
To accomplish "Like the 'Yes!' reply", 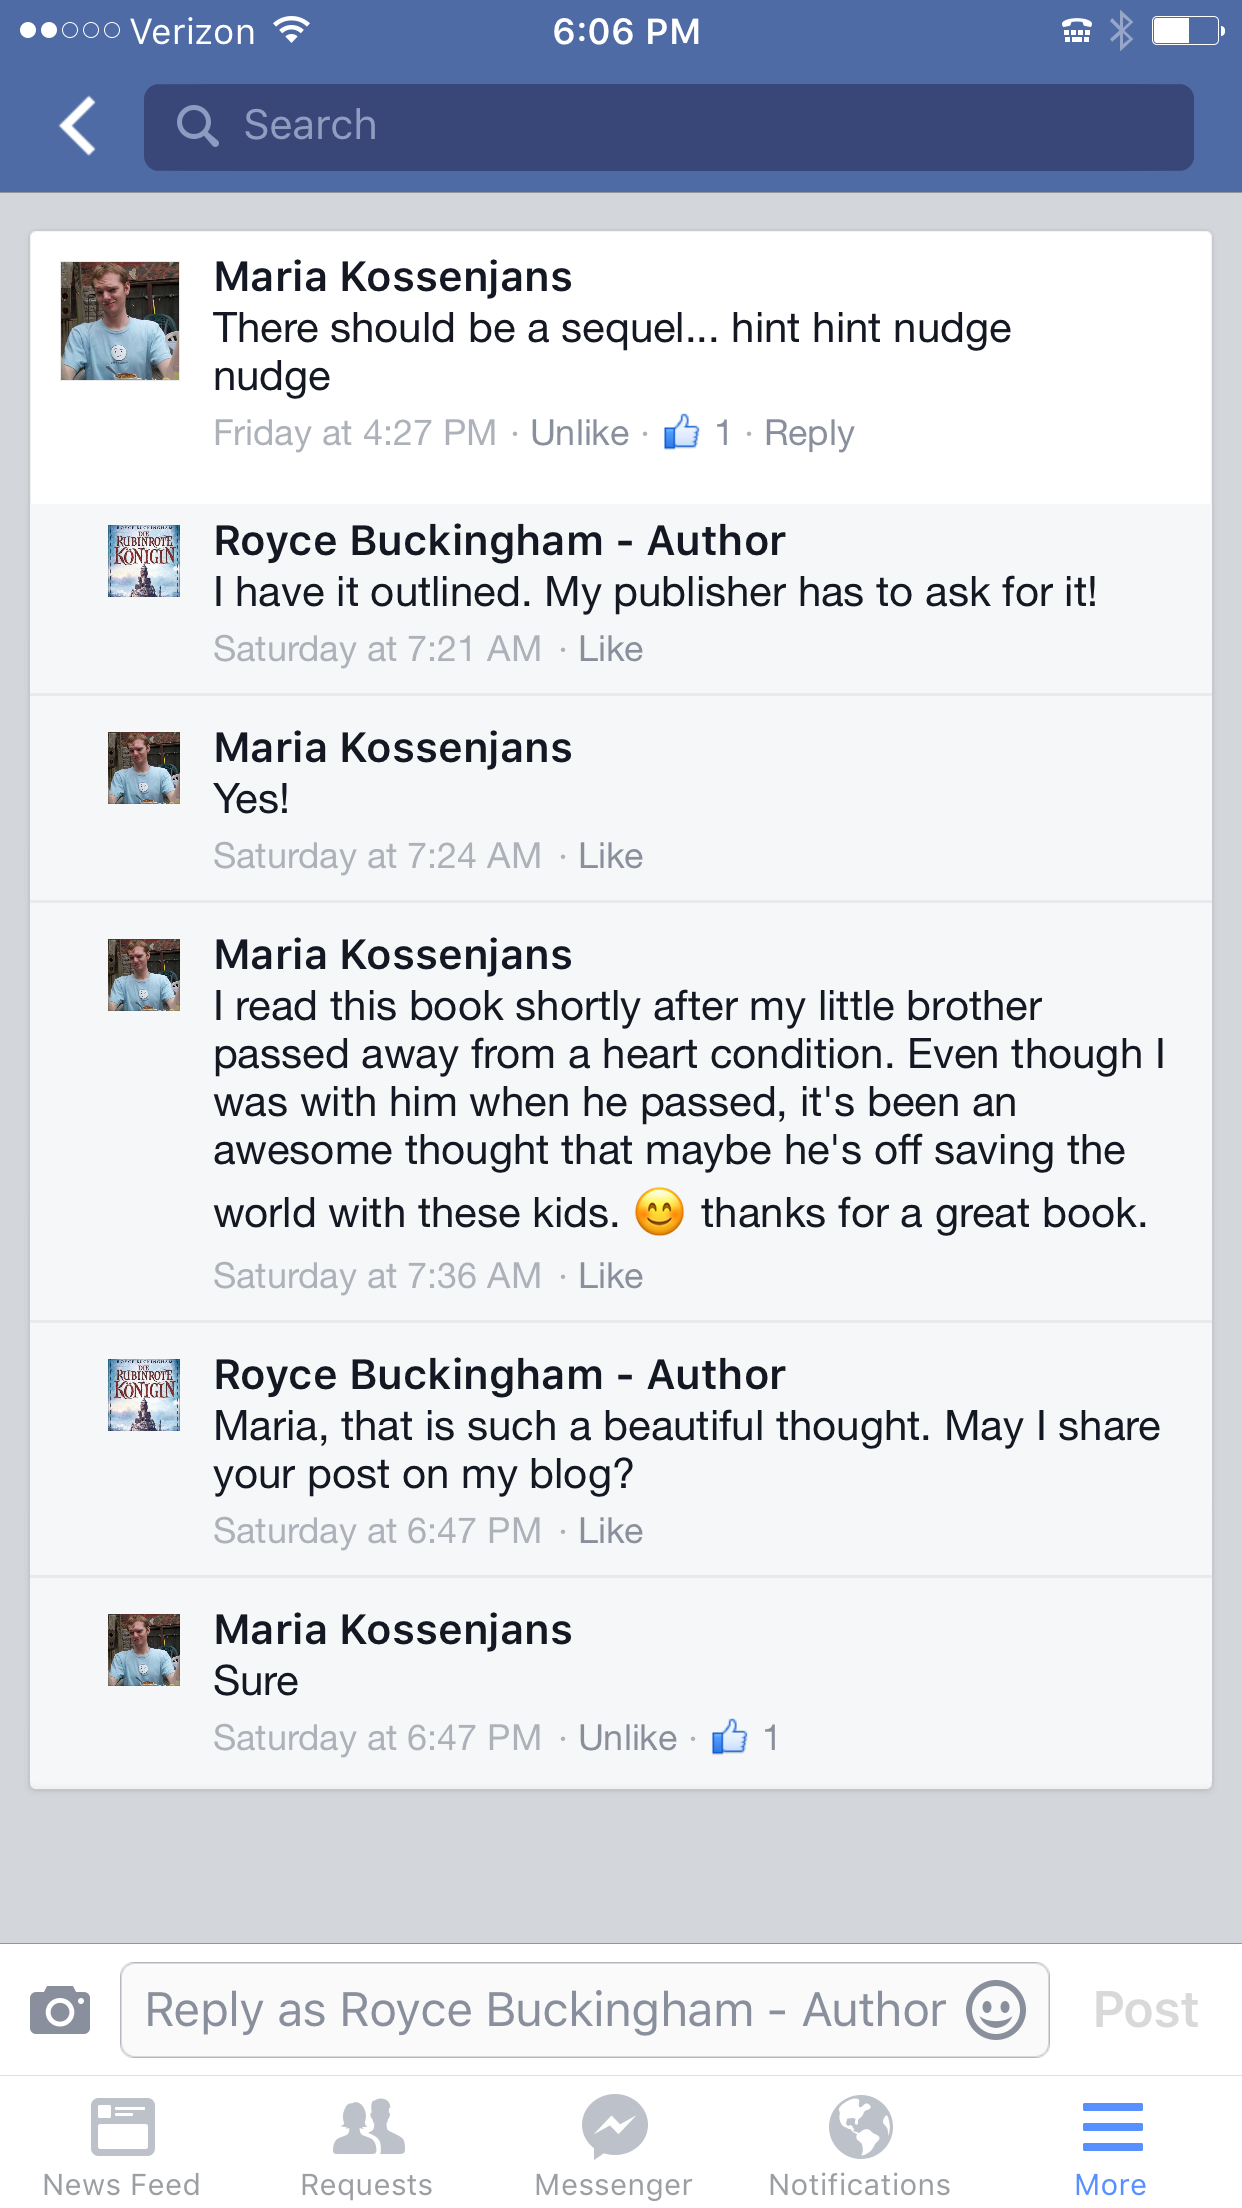I will click(x=610, y=856).
